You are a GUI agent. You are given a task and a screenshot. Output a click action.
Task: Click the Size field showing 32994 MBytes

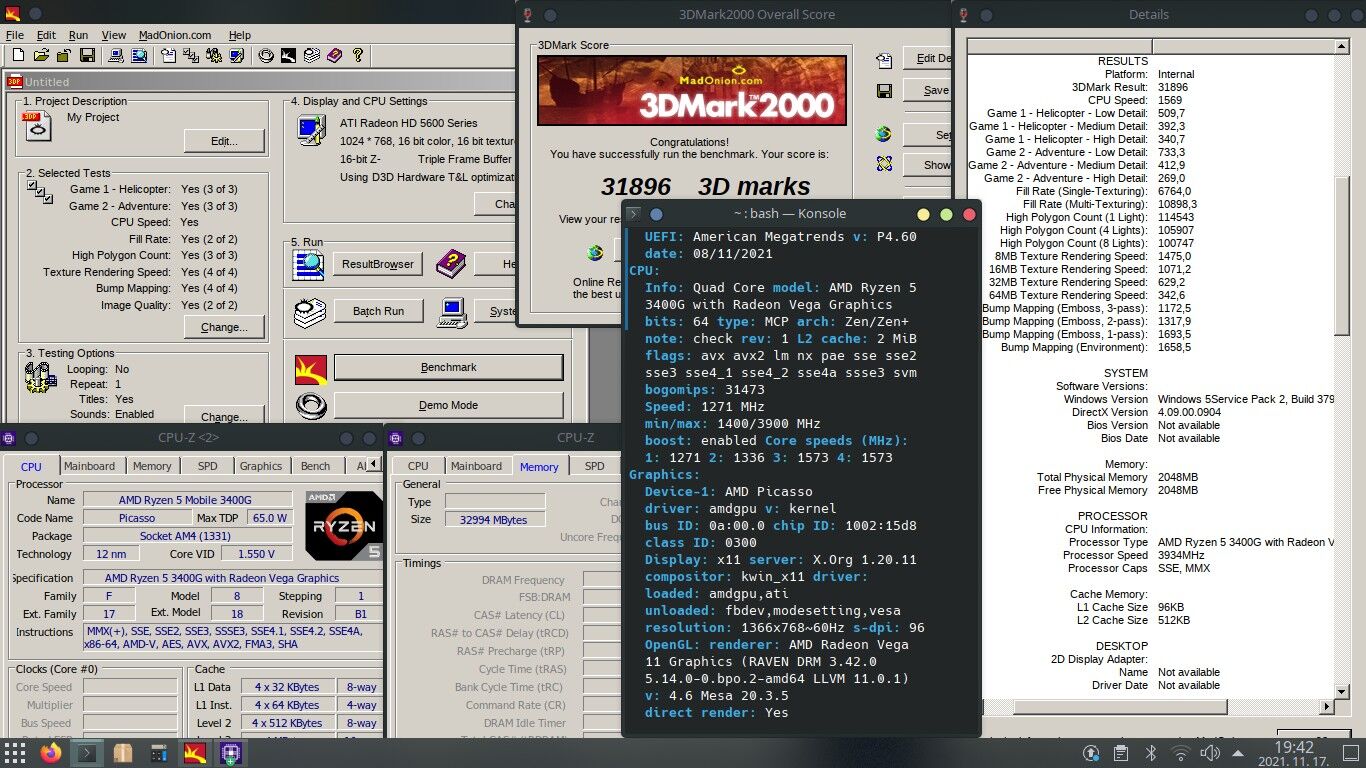(x=494, y=519)
